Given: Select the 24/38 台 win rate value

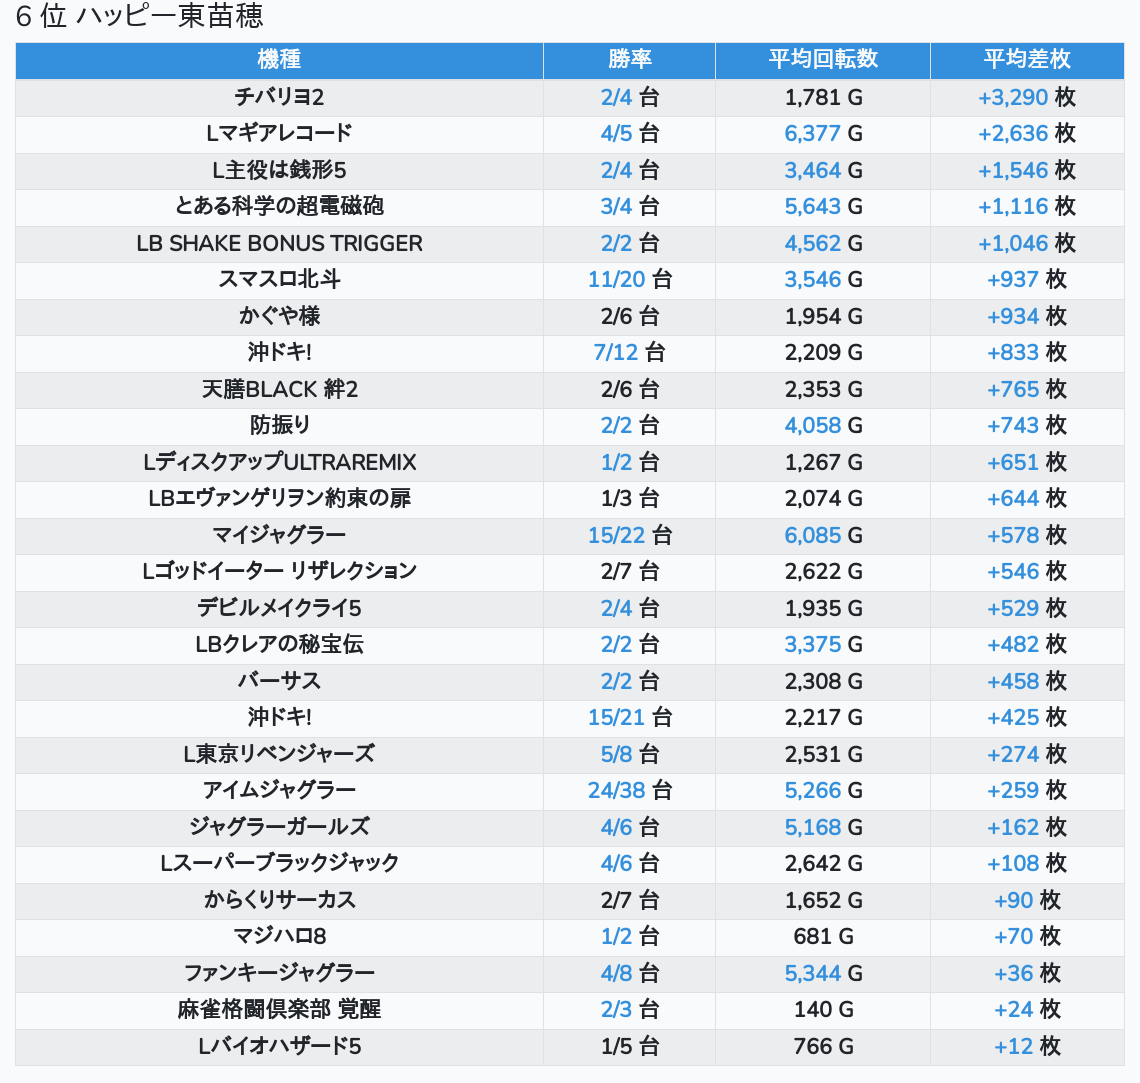Looking at the screenshot, I should (x=629, y=790).
